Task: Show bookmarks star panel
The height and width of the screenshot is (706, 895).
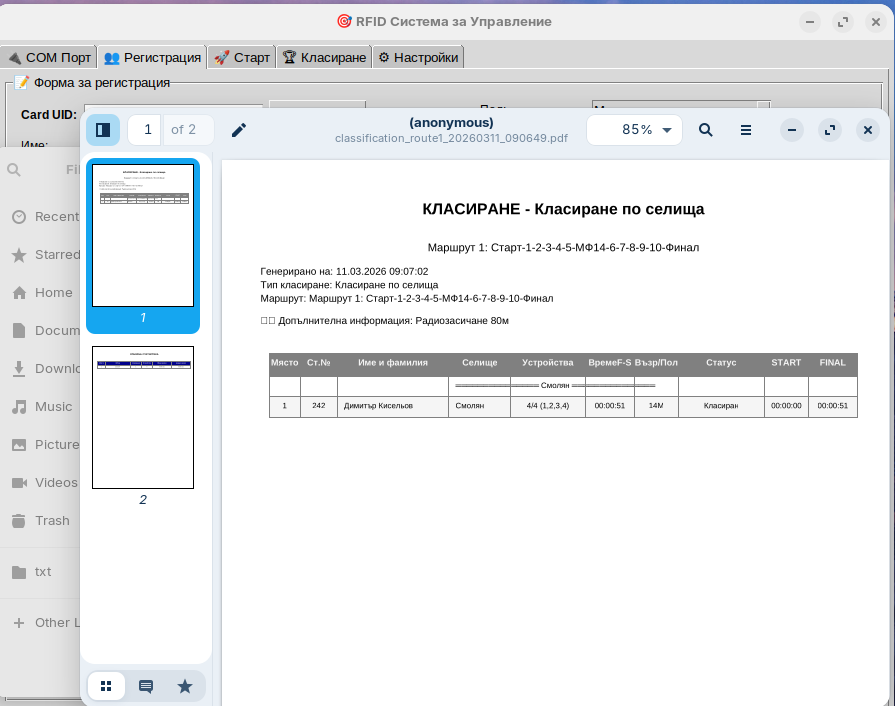Action: pyautogui.click(x=185, y=686)
